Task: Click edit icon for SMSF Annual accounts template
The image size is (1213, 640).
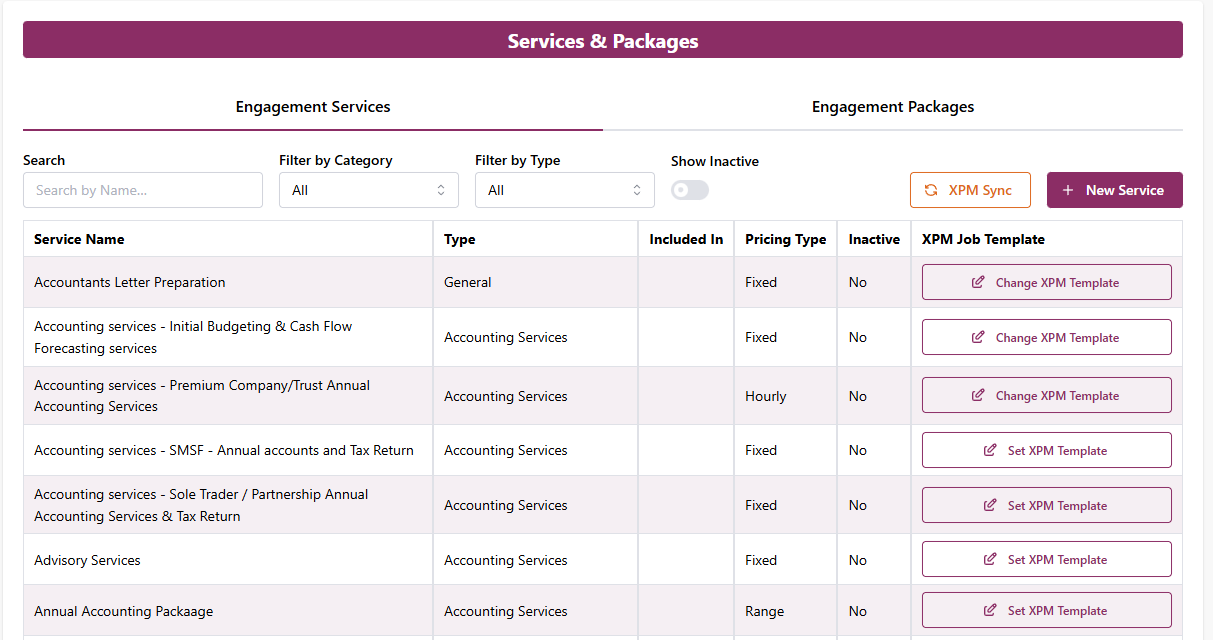Action: 991,451
